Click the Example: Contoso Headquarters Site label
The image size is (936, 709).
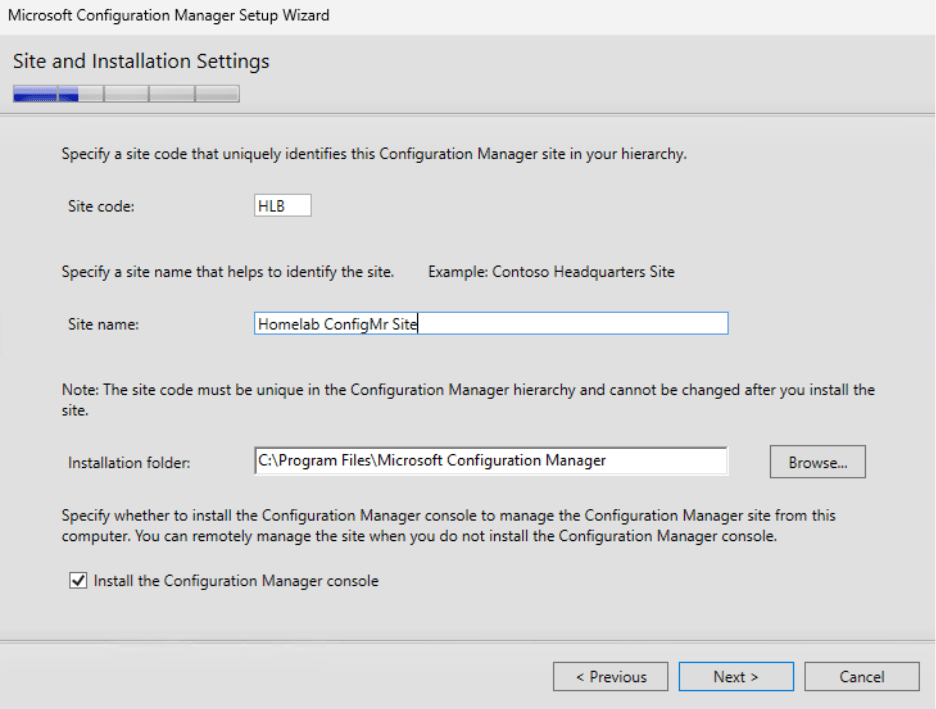pos(551,271)
